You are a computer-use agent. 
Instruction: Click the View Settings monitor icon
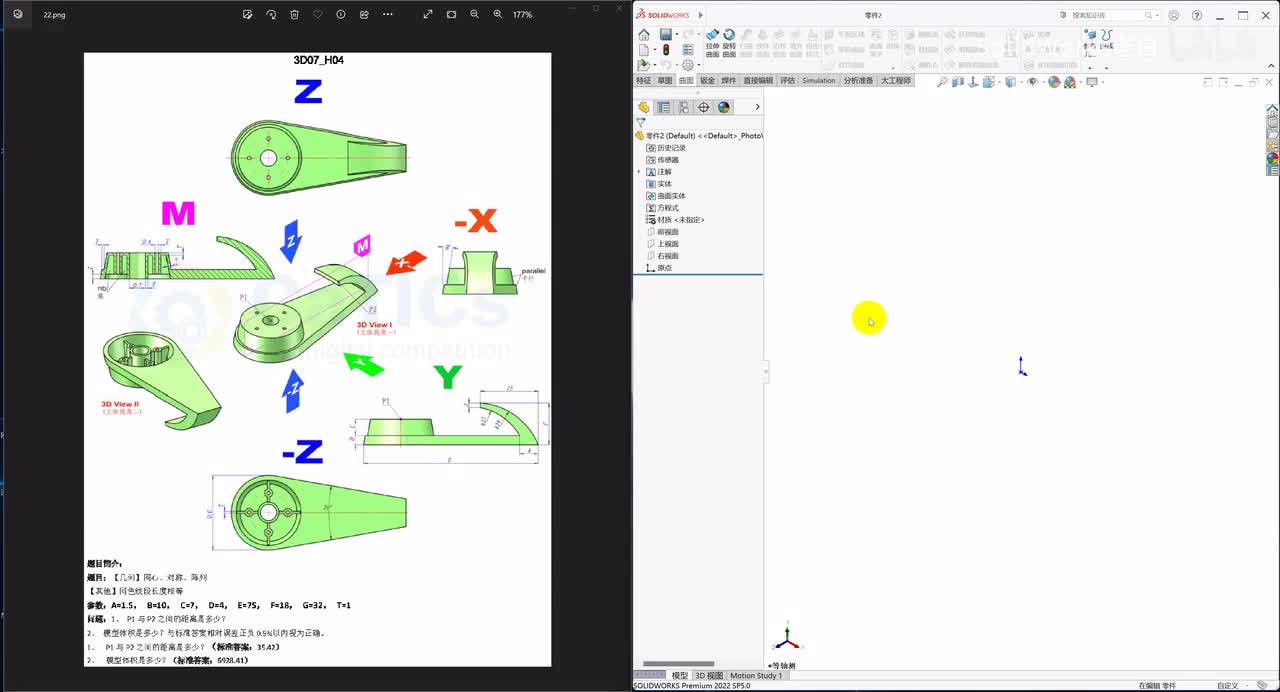[1092, 82]
